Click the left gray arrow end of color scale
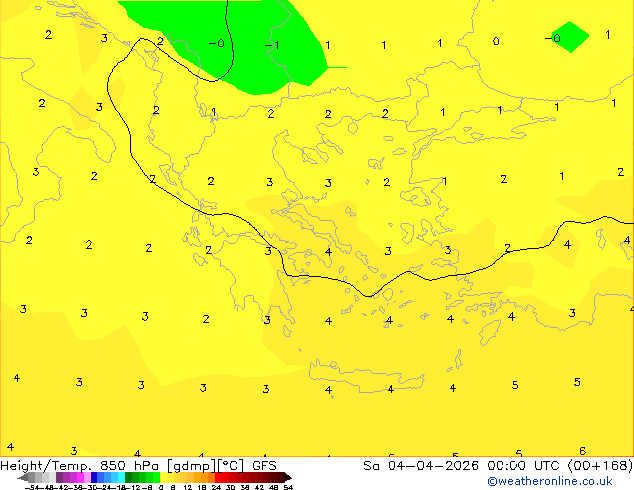The width and height of the screenshot is (634, 490). coord(23,478)
